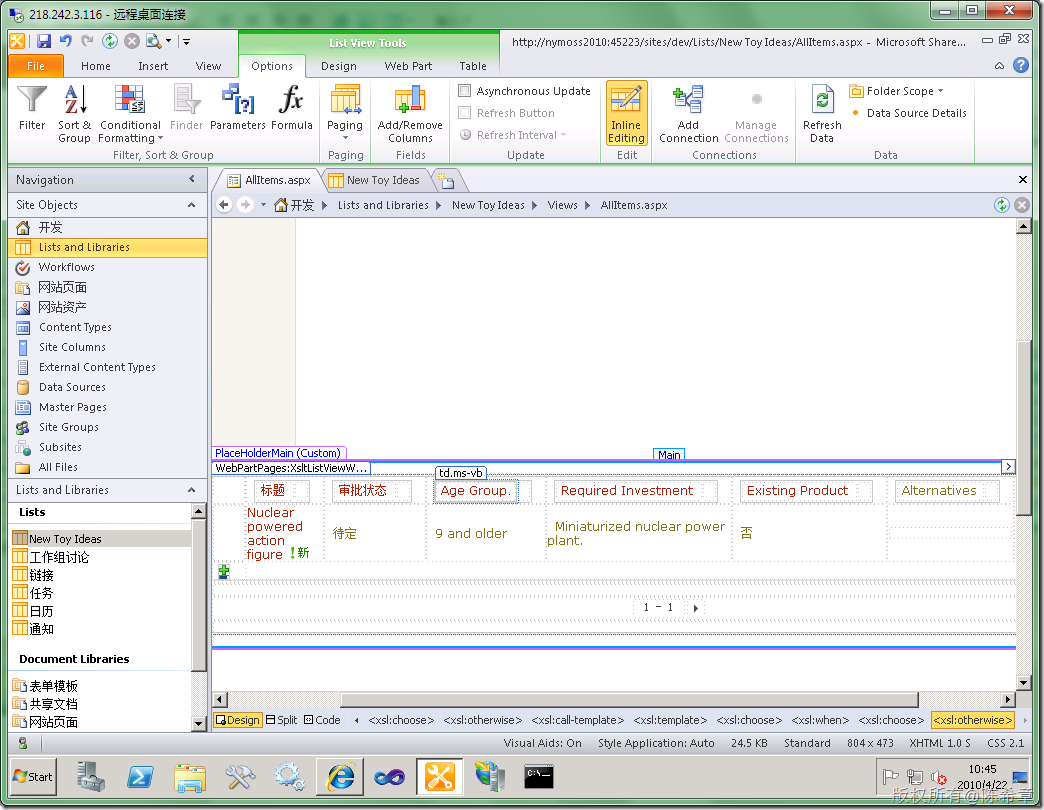Open Sort & Group dialog
This screenshot has height=810, width=1044.
point(75,114)
